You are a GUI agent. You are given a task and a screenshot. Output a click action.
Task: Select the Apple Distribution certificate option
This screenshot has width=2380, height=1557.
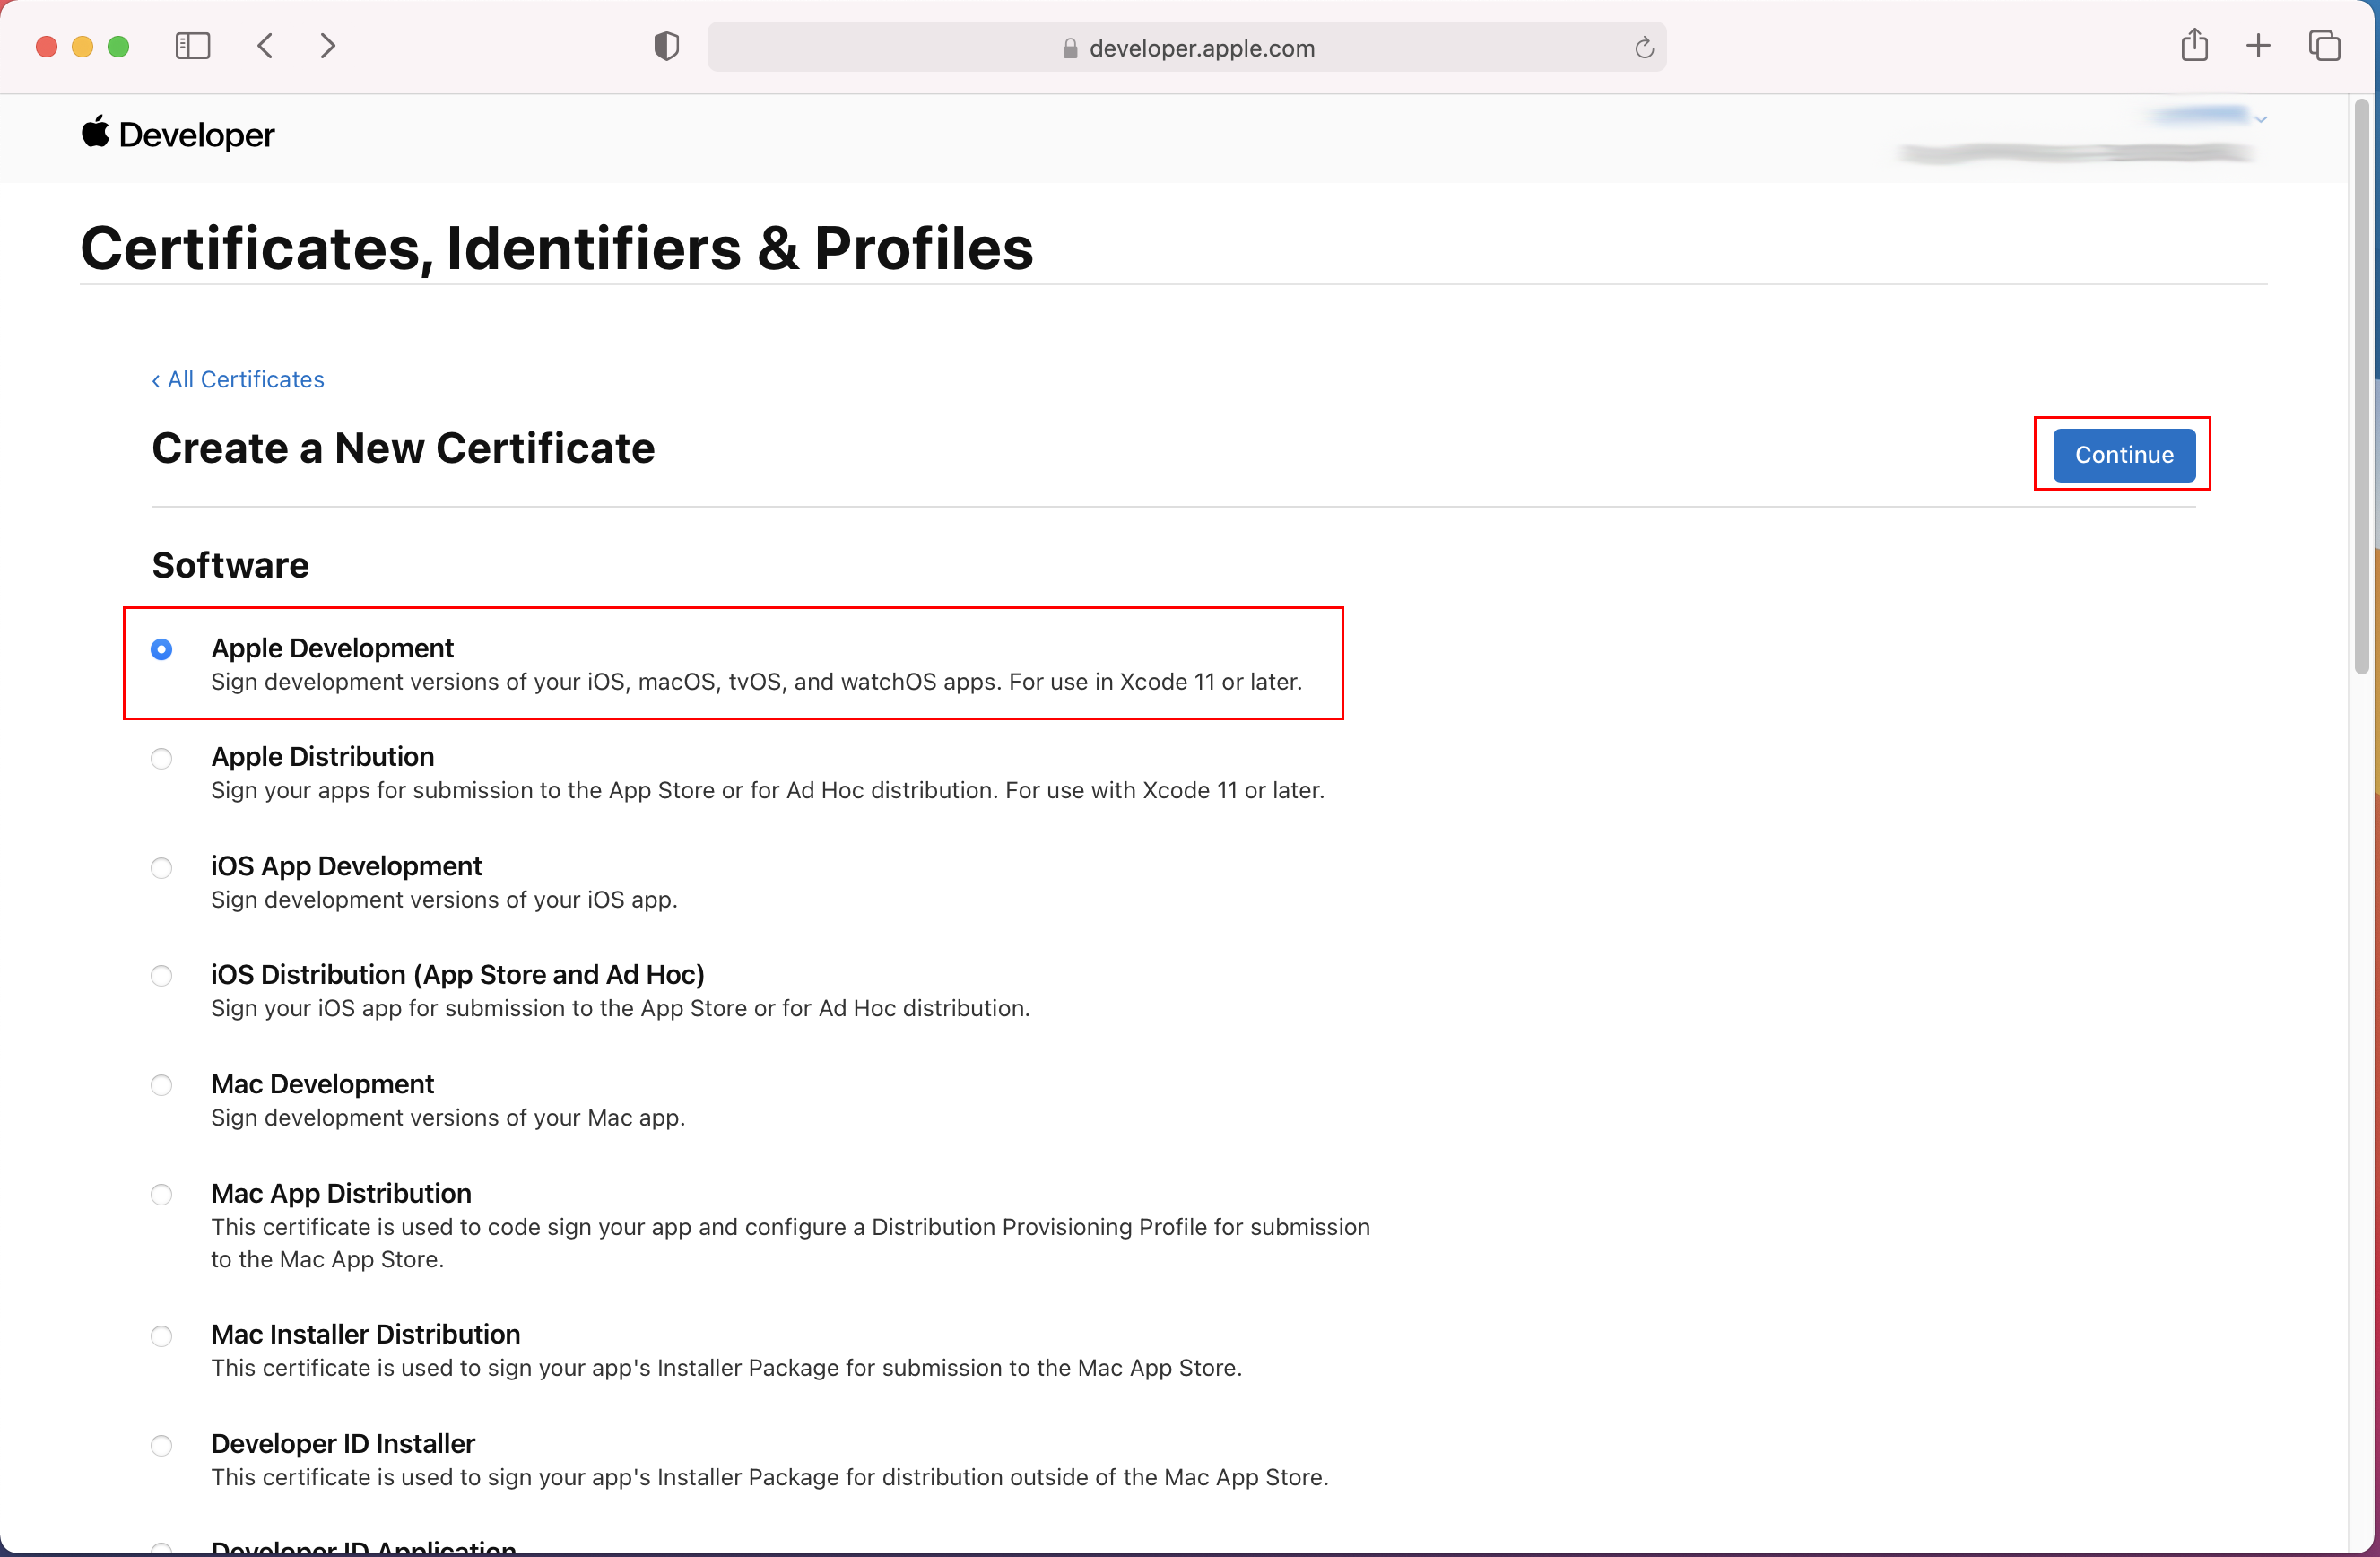(x=161, y=758)
